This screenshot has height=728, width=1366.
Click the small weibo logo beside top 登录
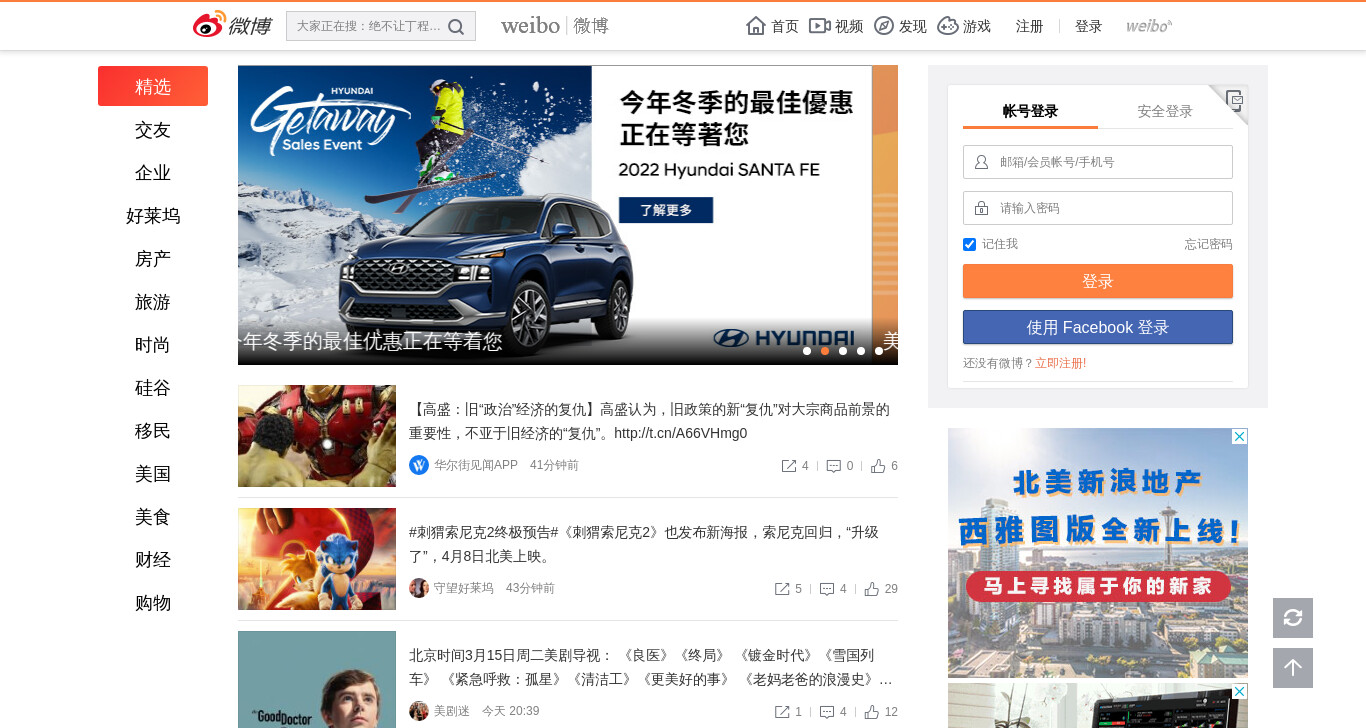pyautogui.click(x=1149, y=26)
